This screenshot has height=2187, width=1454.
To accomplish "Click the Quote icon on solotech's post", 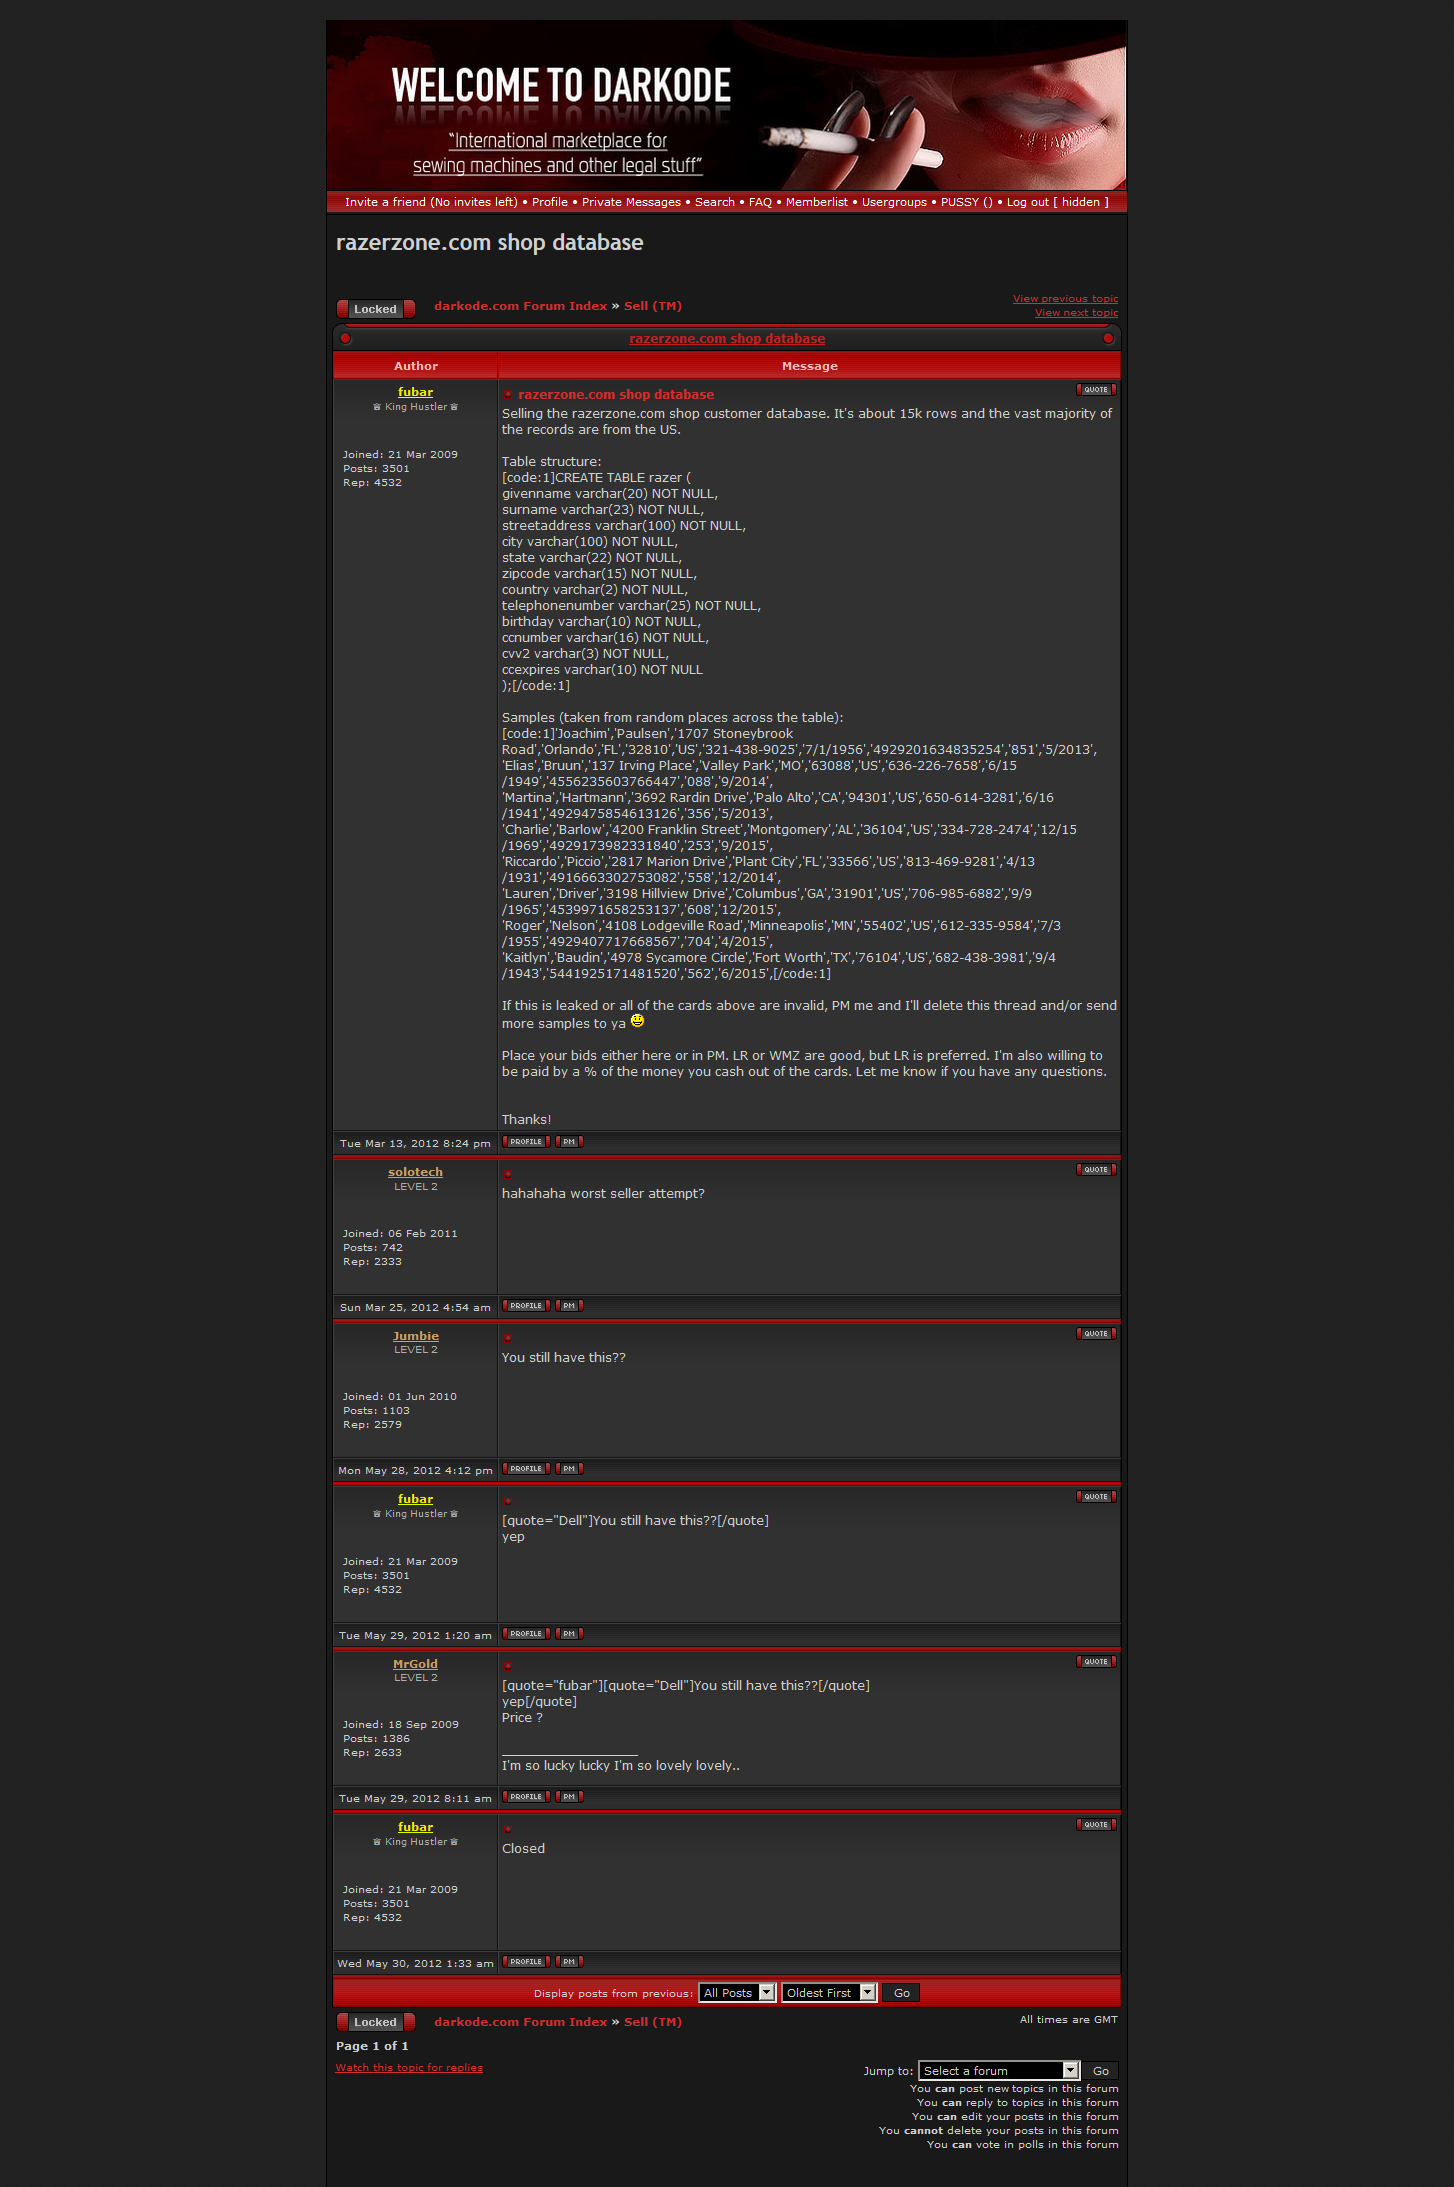I will click(x=1095, y=1170).
